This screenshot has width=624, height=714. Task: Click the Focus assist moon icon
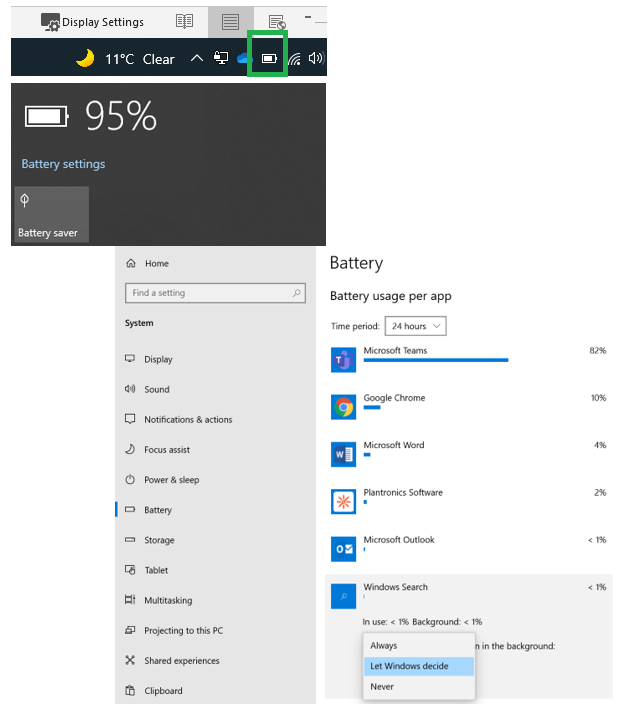click(130, 449)
